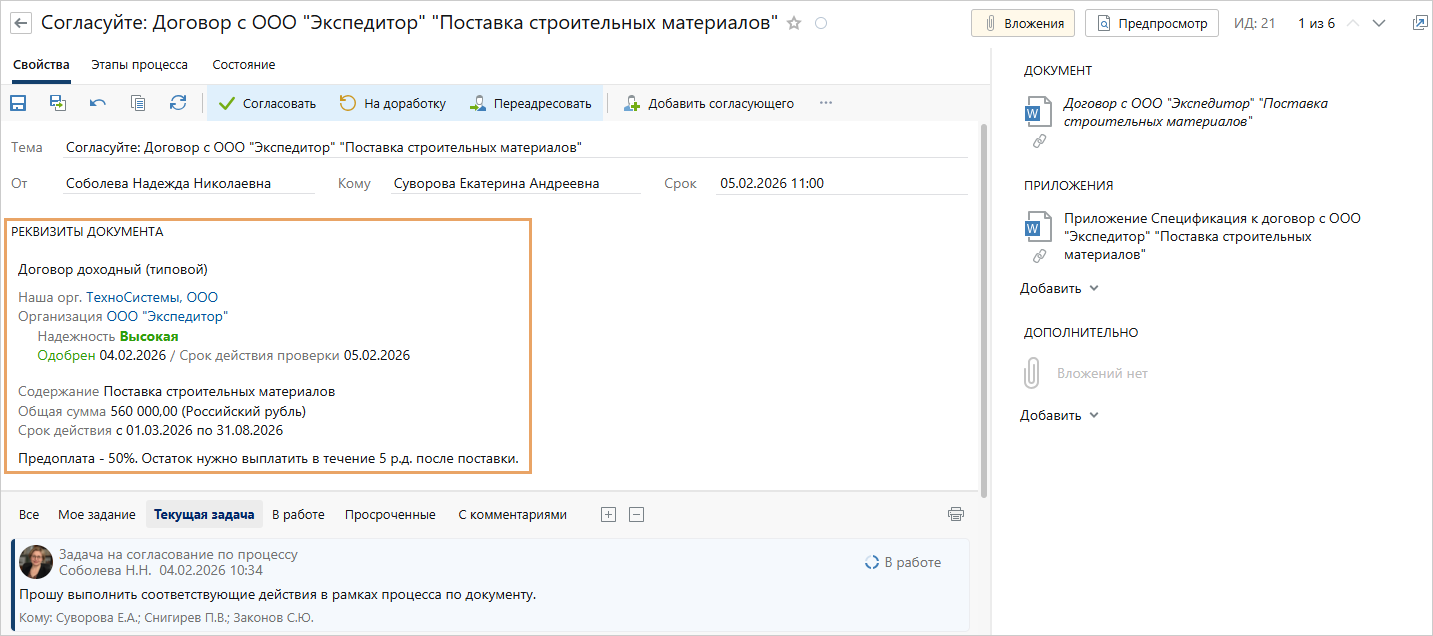
Task: Toggle the favorite star next to the title
Action: [794, 23]
